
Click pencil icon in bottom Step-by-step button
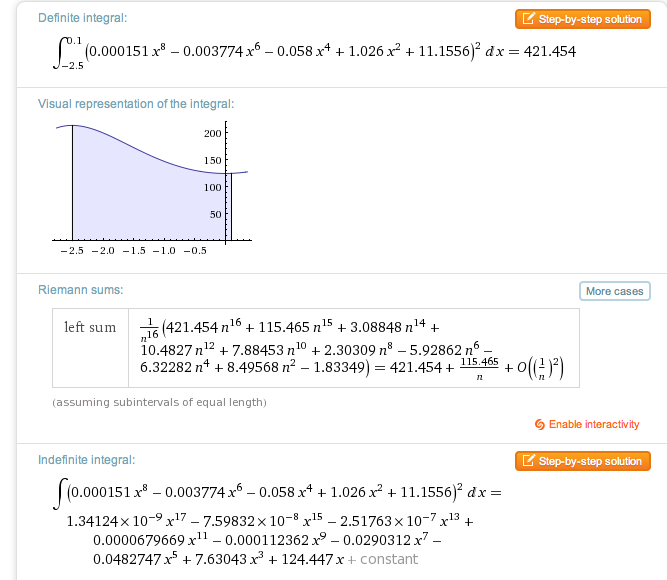click(528, 461)
